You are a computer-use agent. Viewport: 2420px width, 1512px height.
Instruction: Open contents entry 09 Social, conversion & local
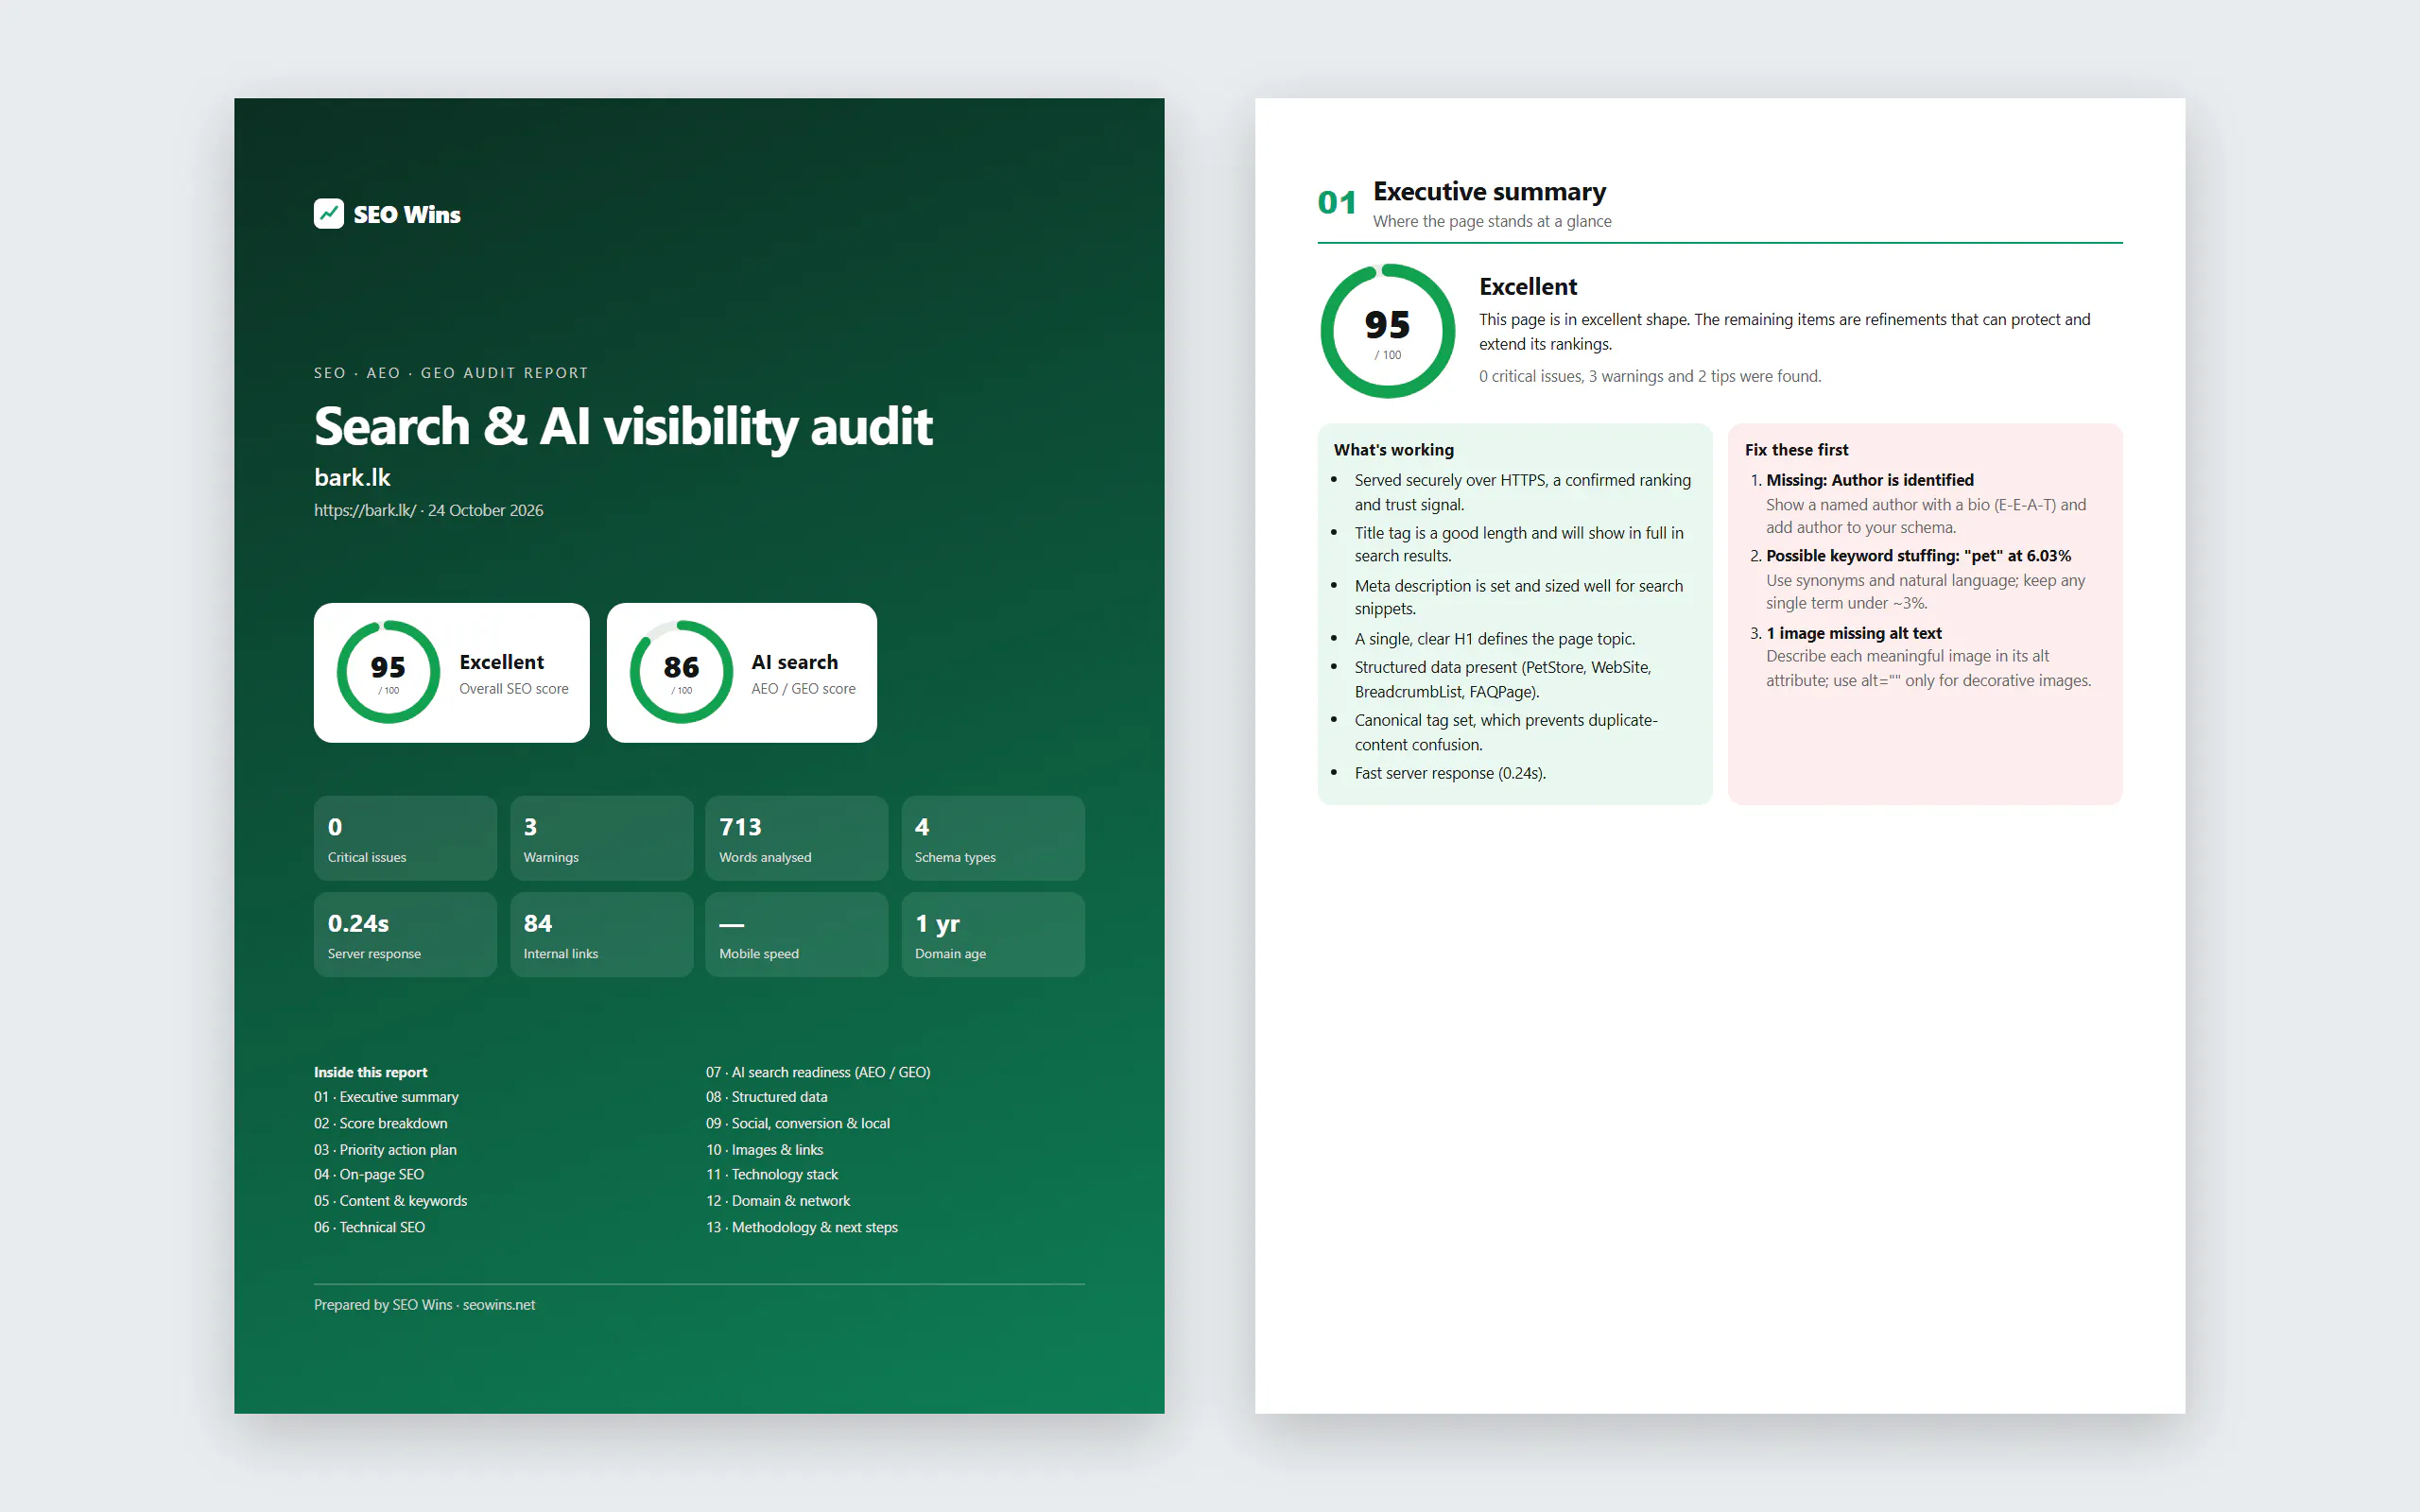pos(798,1123)
